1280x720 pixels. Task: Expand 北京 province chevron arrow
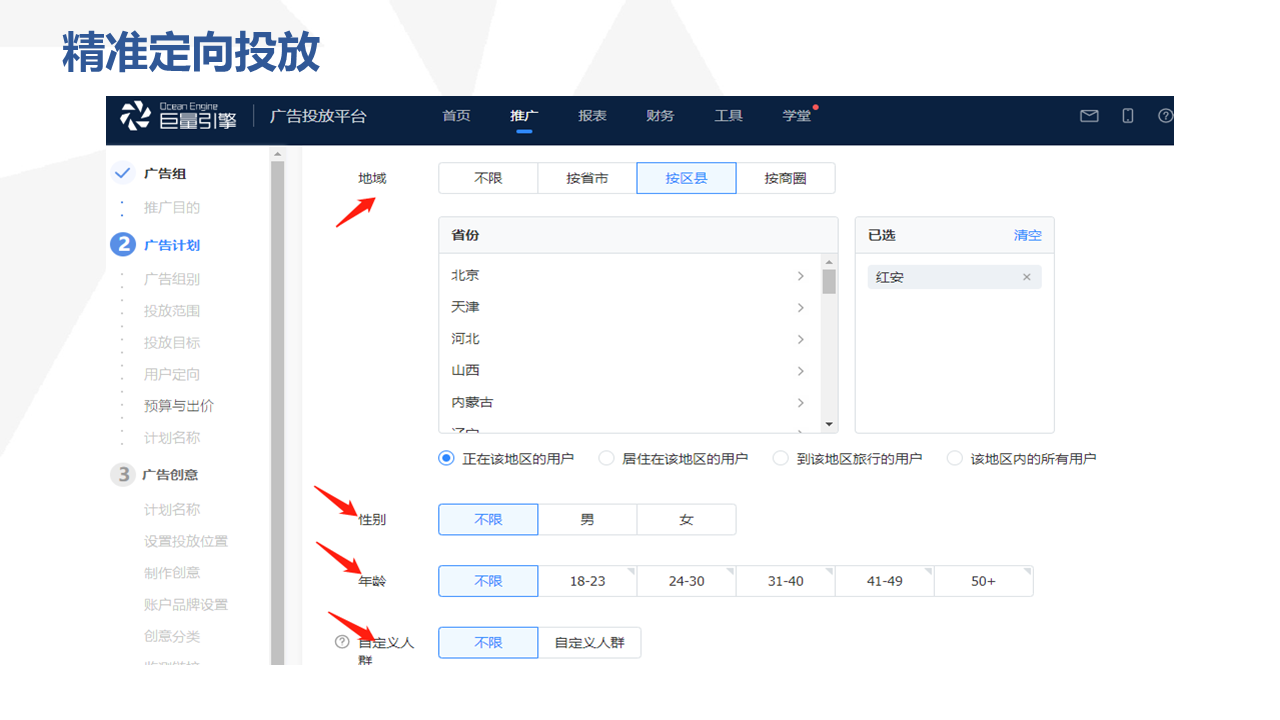tap(800, 276)
